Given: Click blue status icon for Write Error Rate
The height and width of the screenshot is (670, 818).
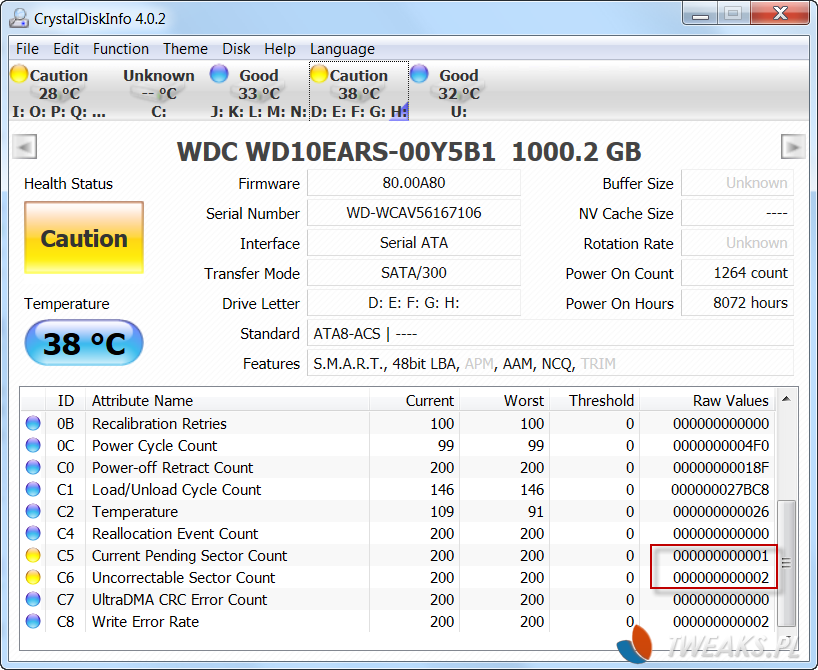Looking at the screenshot, I should (33, 621).
